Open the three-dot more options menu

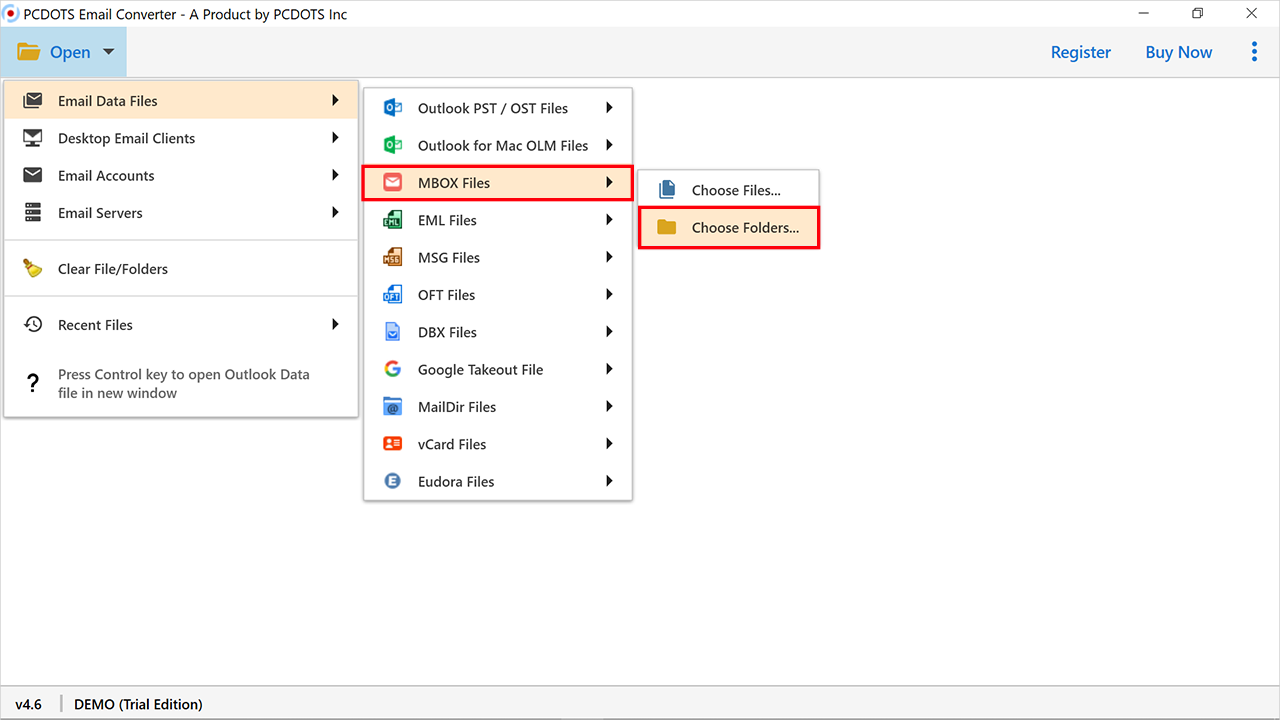1254,52
